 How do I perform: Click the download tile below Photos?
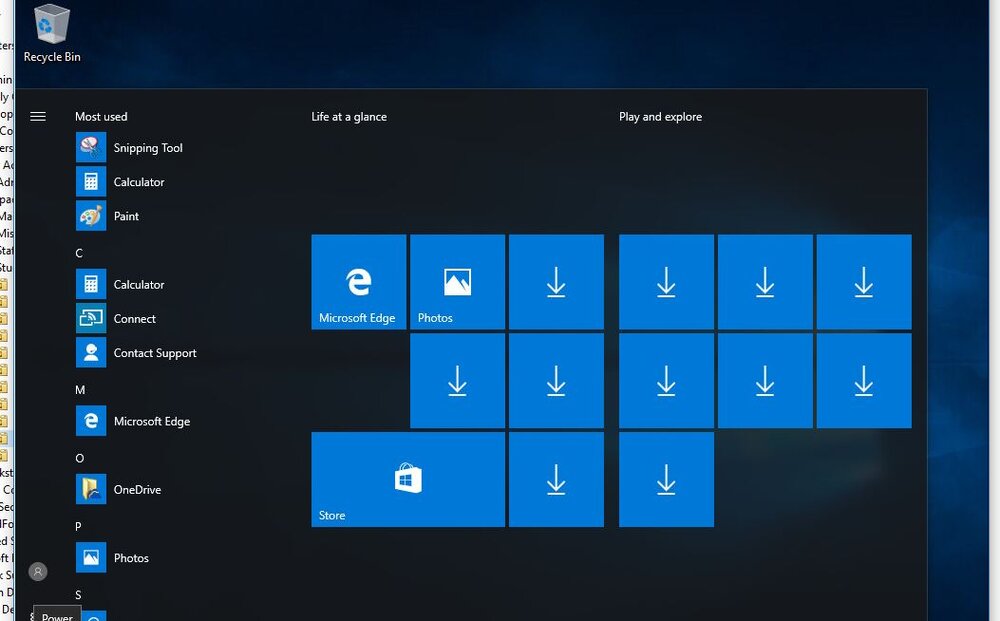pyautogui.click(x=457, y=381)
